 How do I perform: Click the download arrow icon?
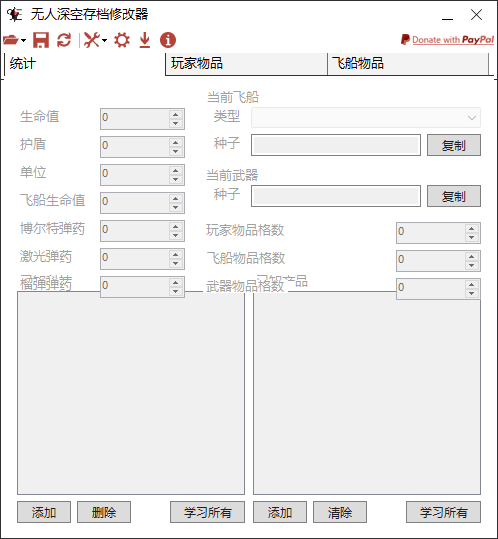click(x=145, y=40)
